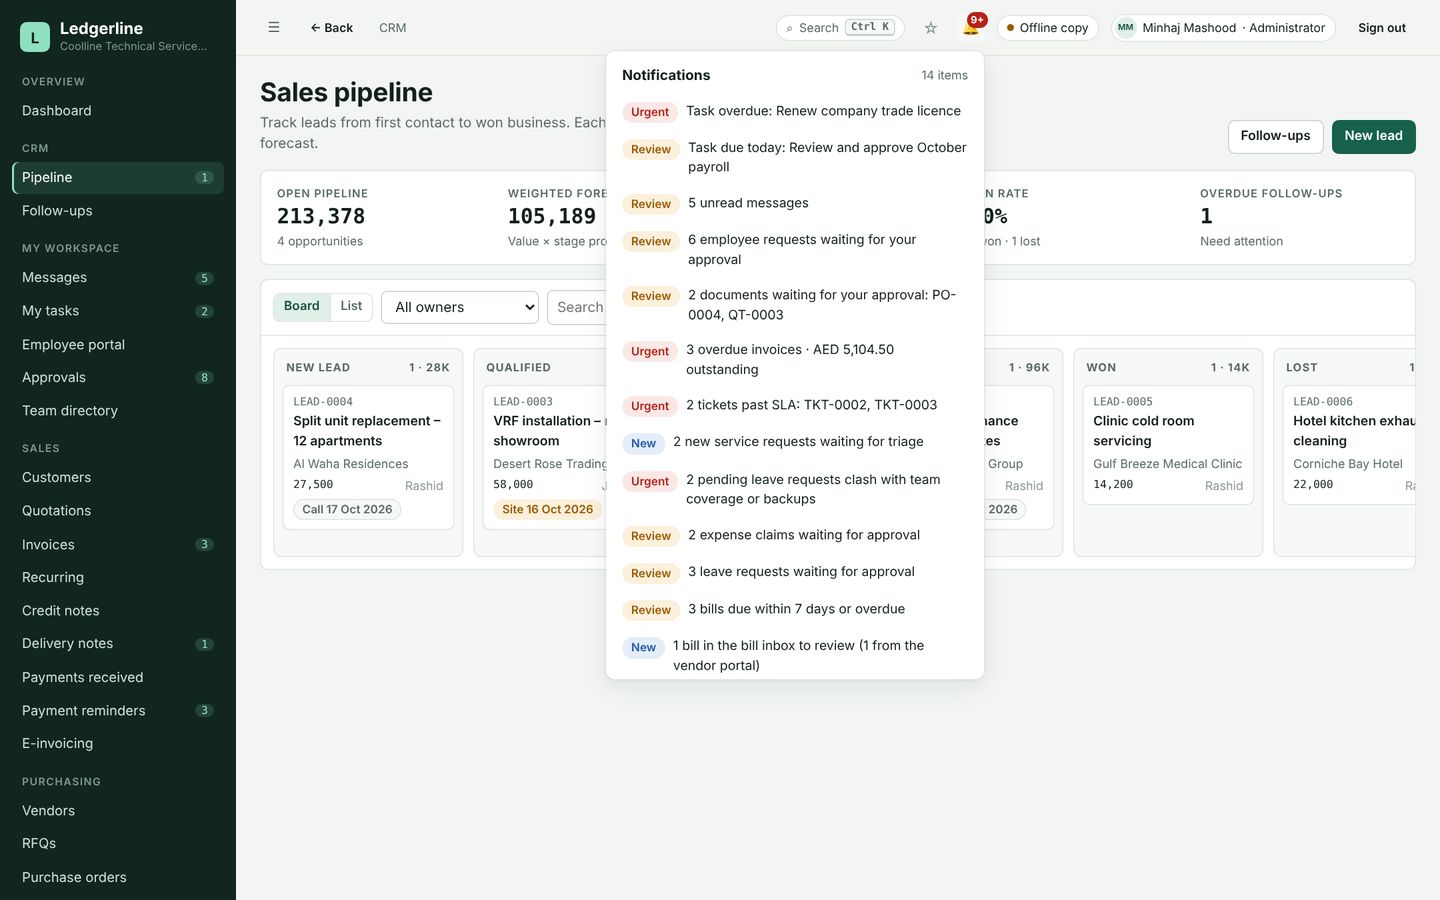Viewport: 1440px width, 900px height.
Task: Open the Dashboard sidebar item
Action: [118, 111]
